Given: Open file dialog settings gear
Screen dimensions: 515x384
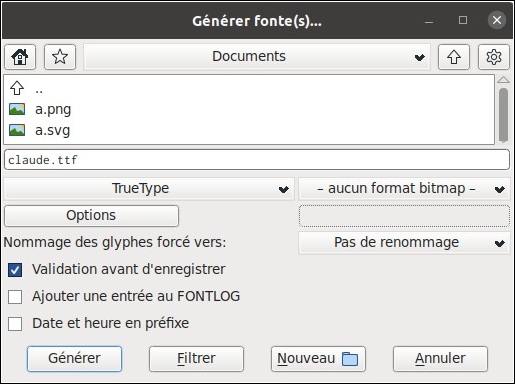Looking at the screenshot, I should tap(494, 57).
